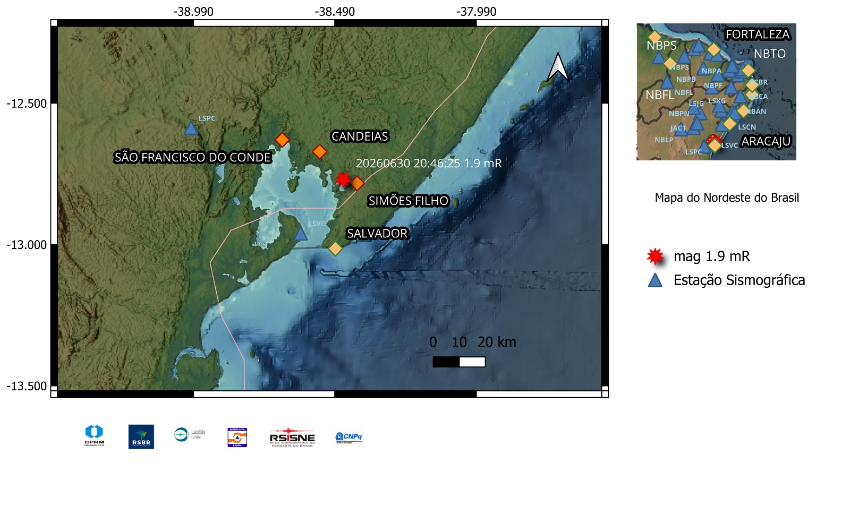This screenshot has height=505, width=850.
Task: Click the legend text mag 1.9 mR
Action: click(712, 256)
